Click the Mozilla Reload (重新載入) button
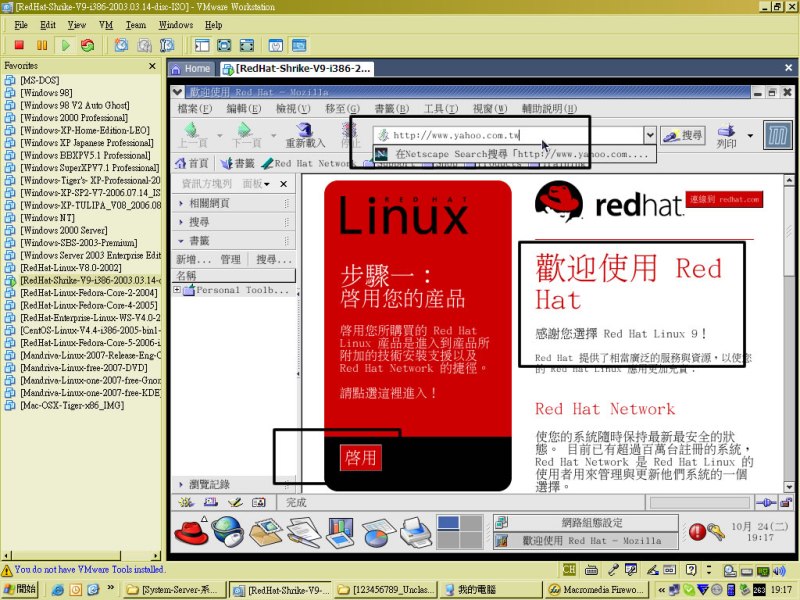800x600 pixels. click(305, 136)
